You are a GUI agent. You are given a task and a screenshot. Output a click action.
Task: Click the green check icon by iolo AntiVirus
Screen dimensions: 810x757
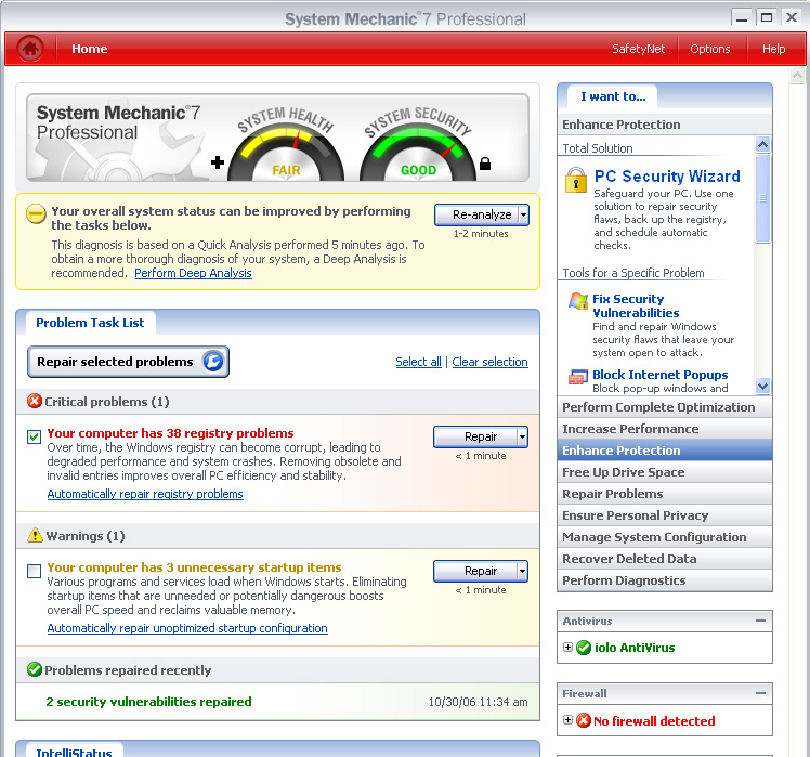(583, 647)
